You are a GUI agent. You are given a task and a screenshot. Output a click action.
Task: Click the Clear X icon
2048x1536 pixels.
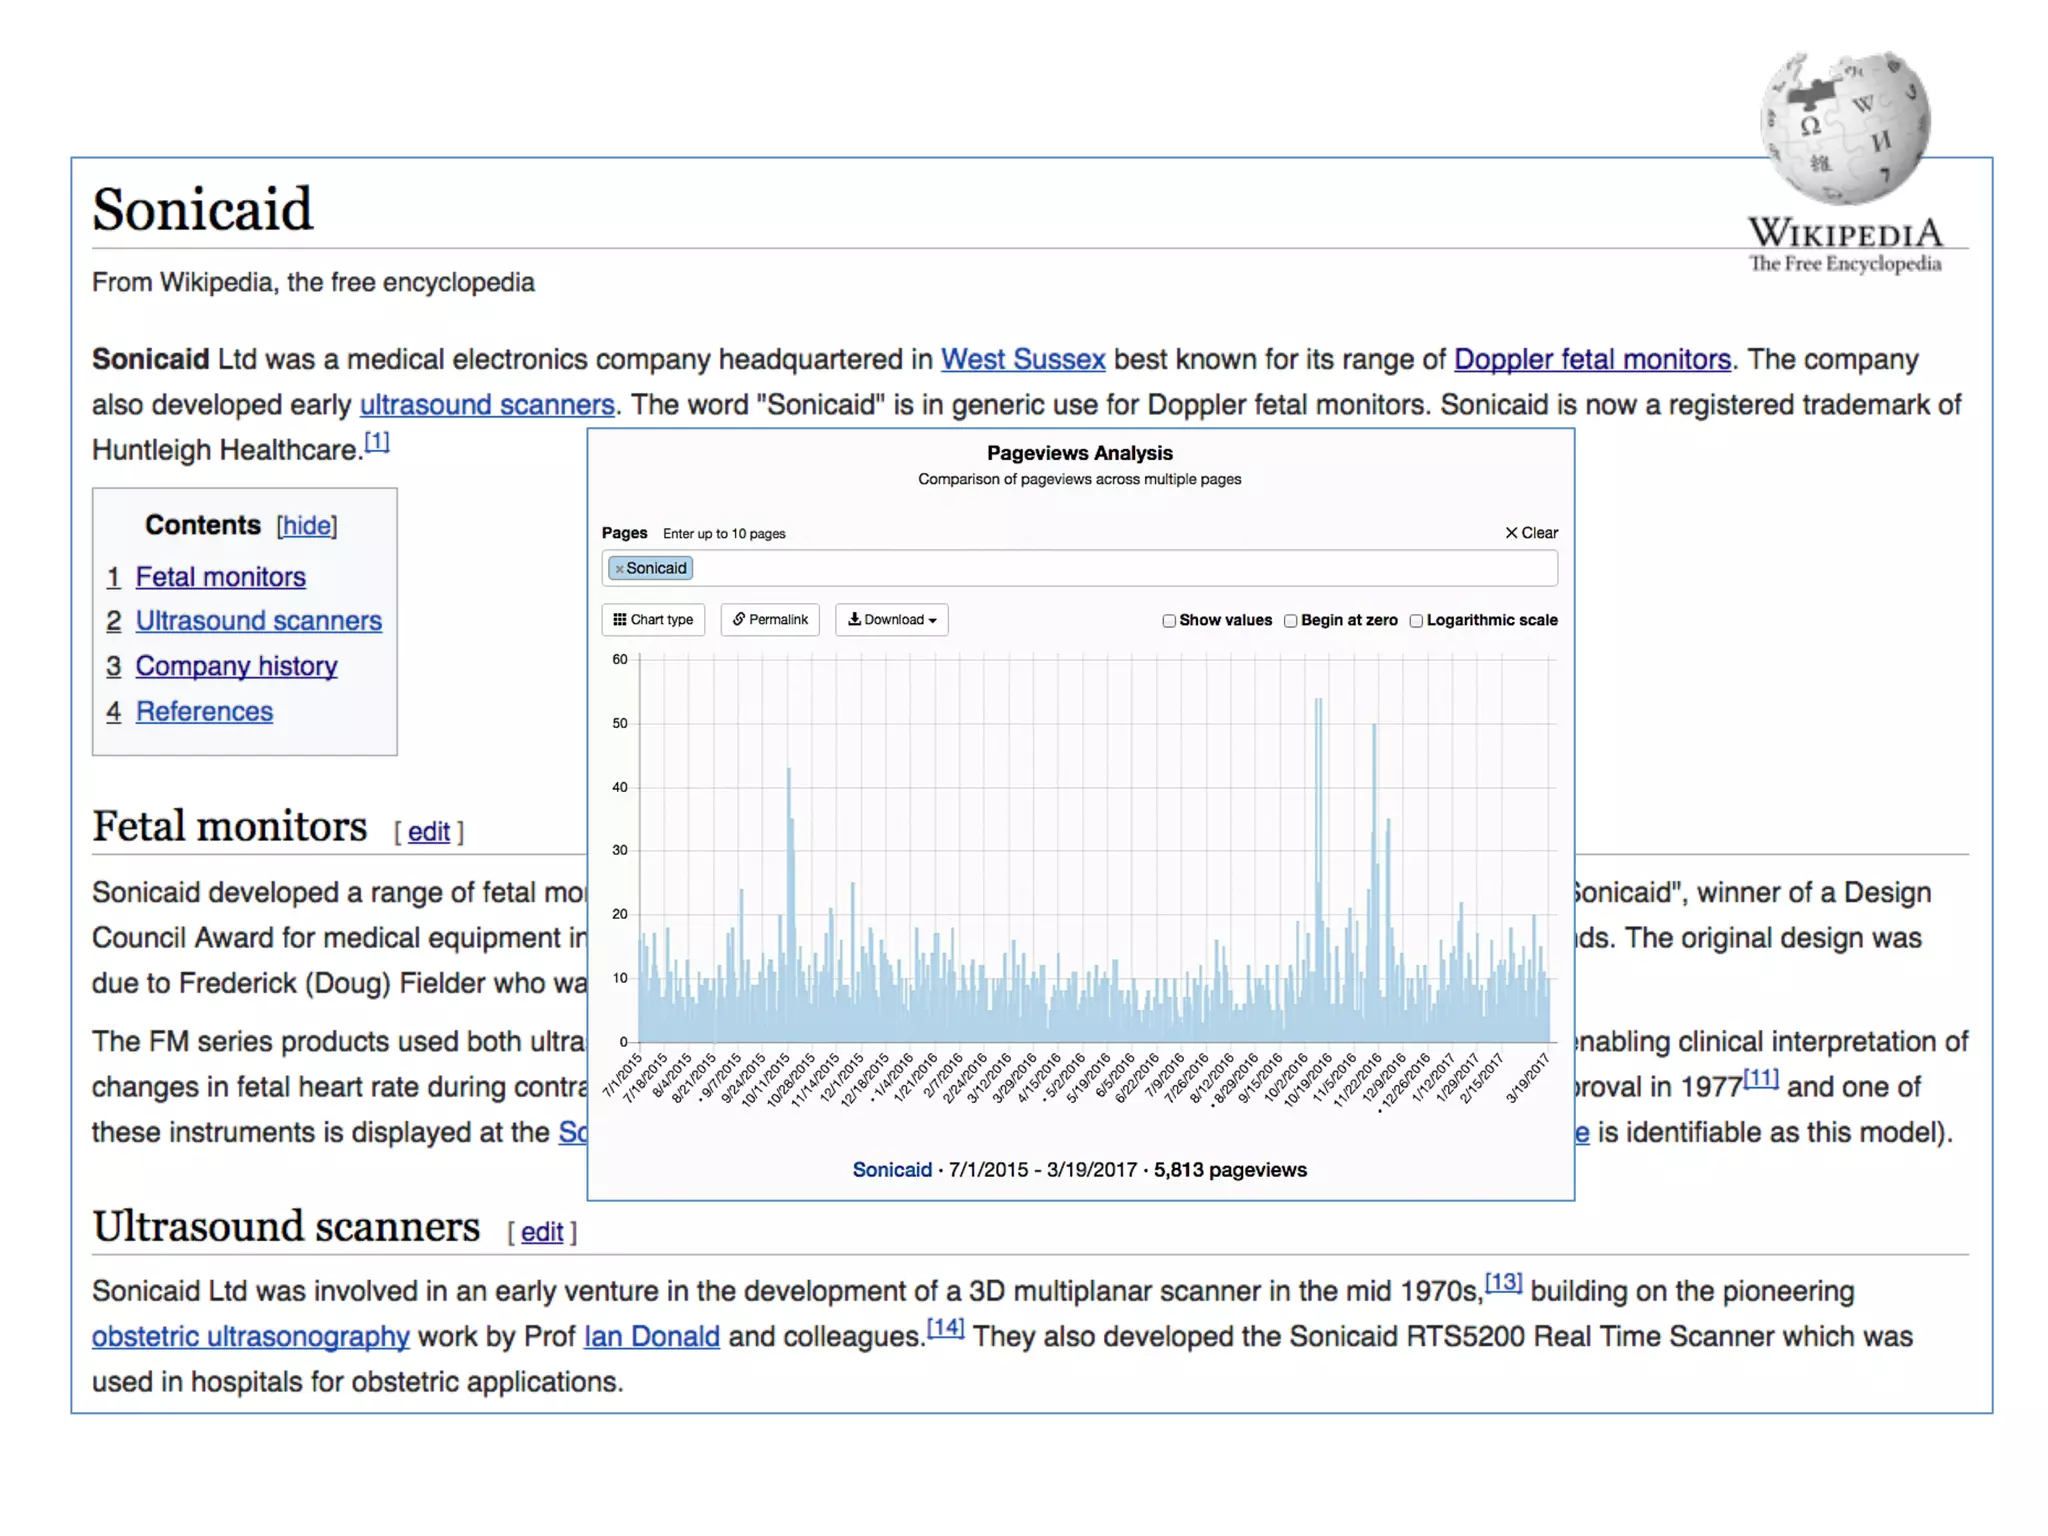[x=1511, y=533]
